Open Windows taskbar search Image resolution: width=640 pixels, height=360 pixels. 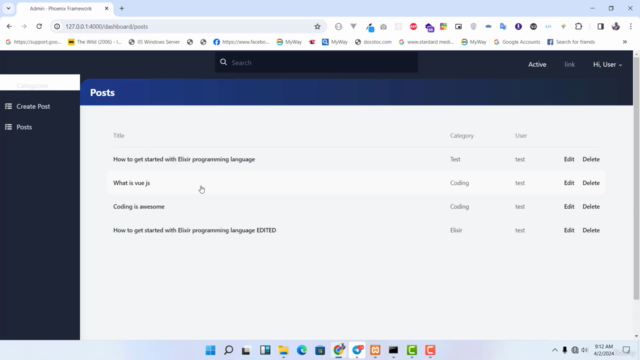pos(229,350)
